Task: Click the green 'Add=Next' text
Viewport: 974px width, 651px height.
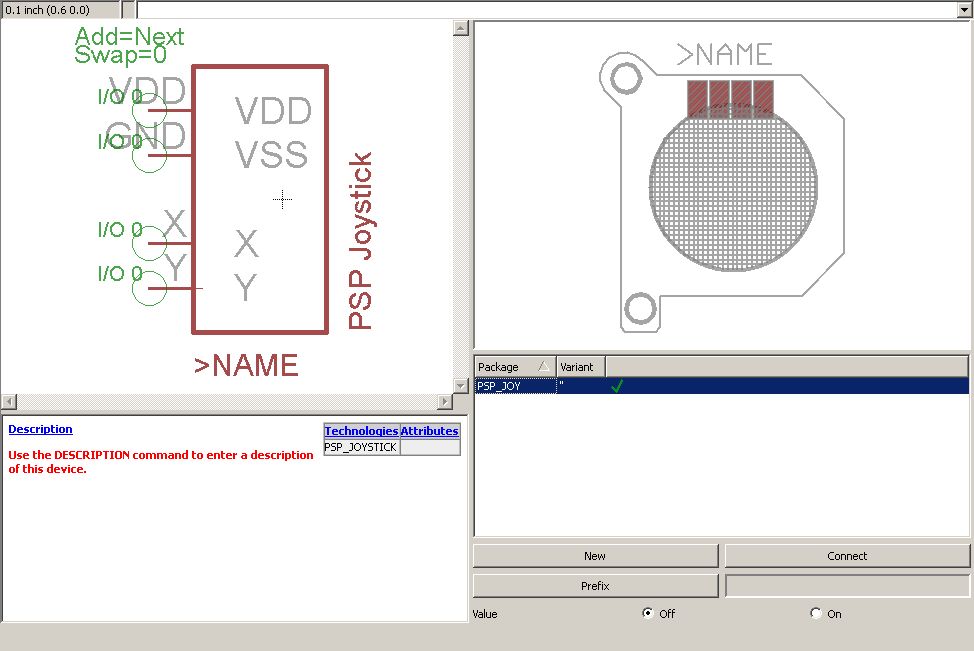Action: (x=129, y=36)
